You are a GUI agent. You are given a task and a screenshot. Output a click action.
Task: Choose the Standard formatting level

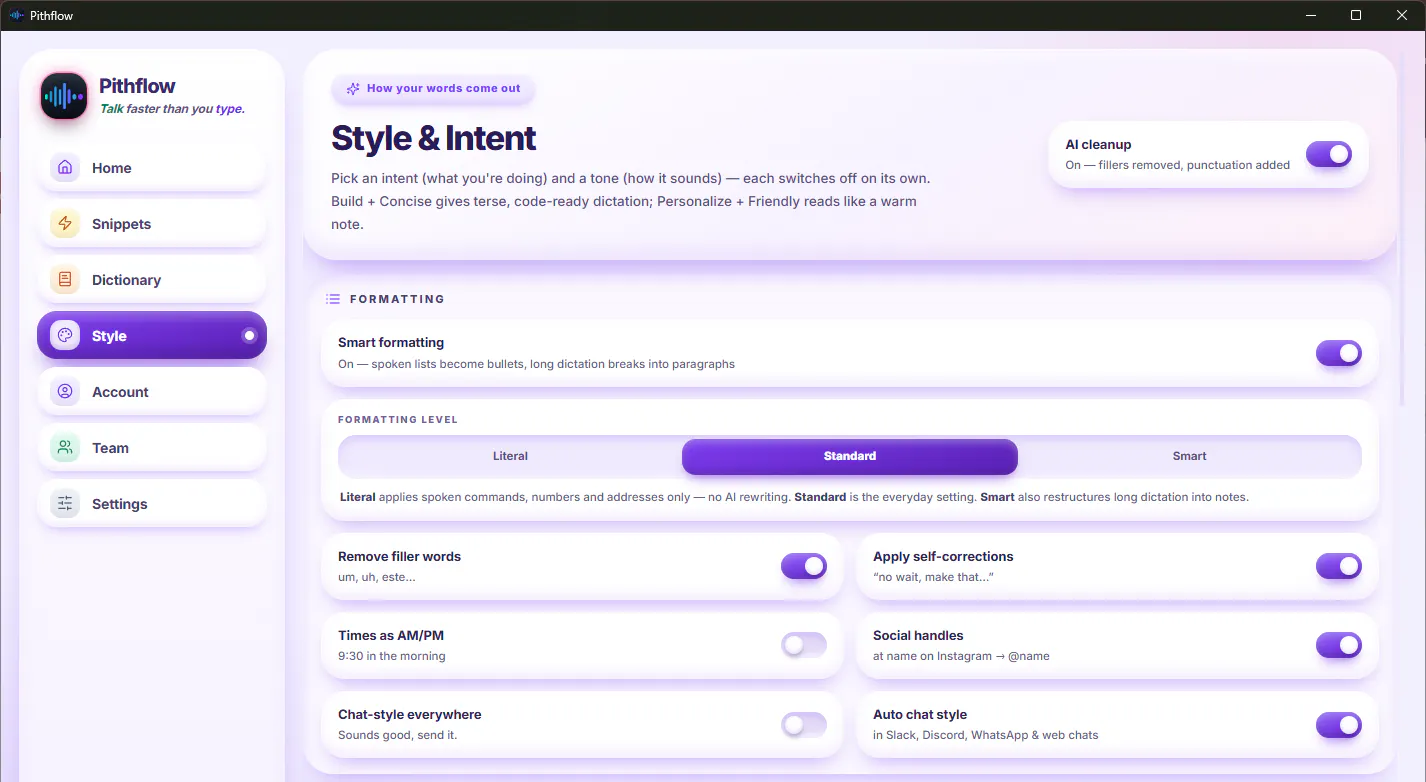[x=850, y=456]
